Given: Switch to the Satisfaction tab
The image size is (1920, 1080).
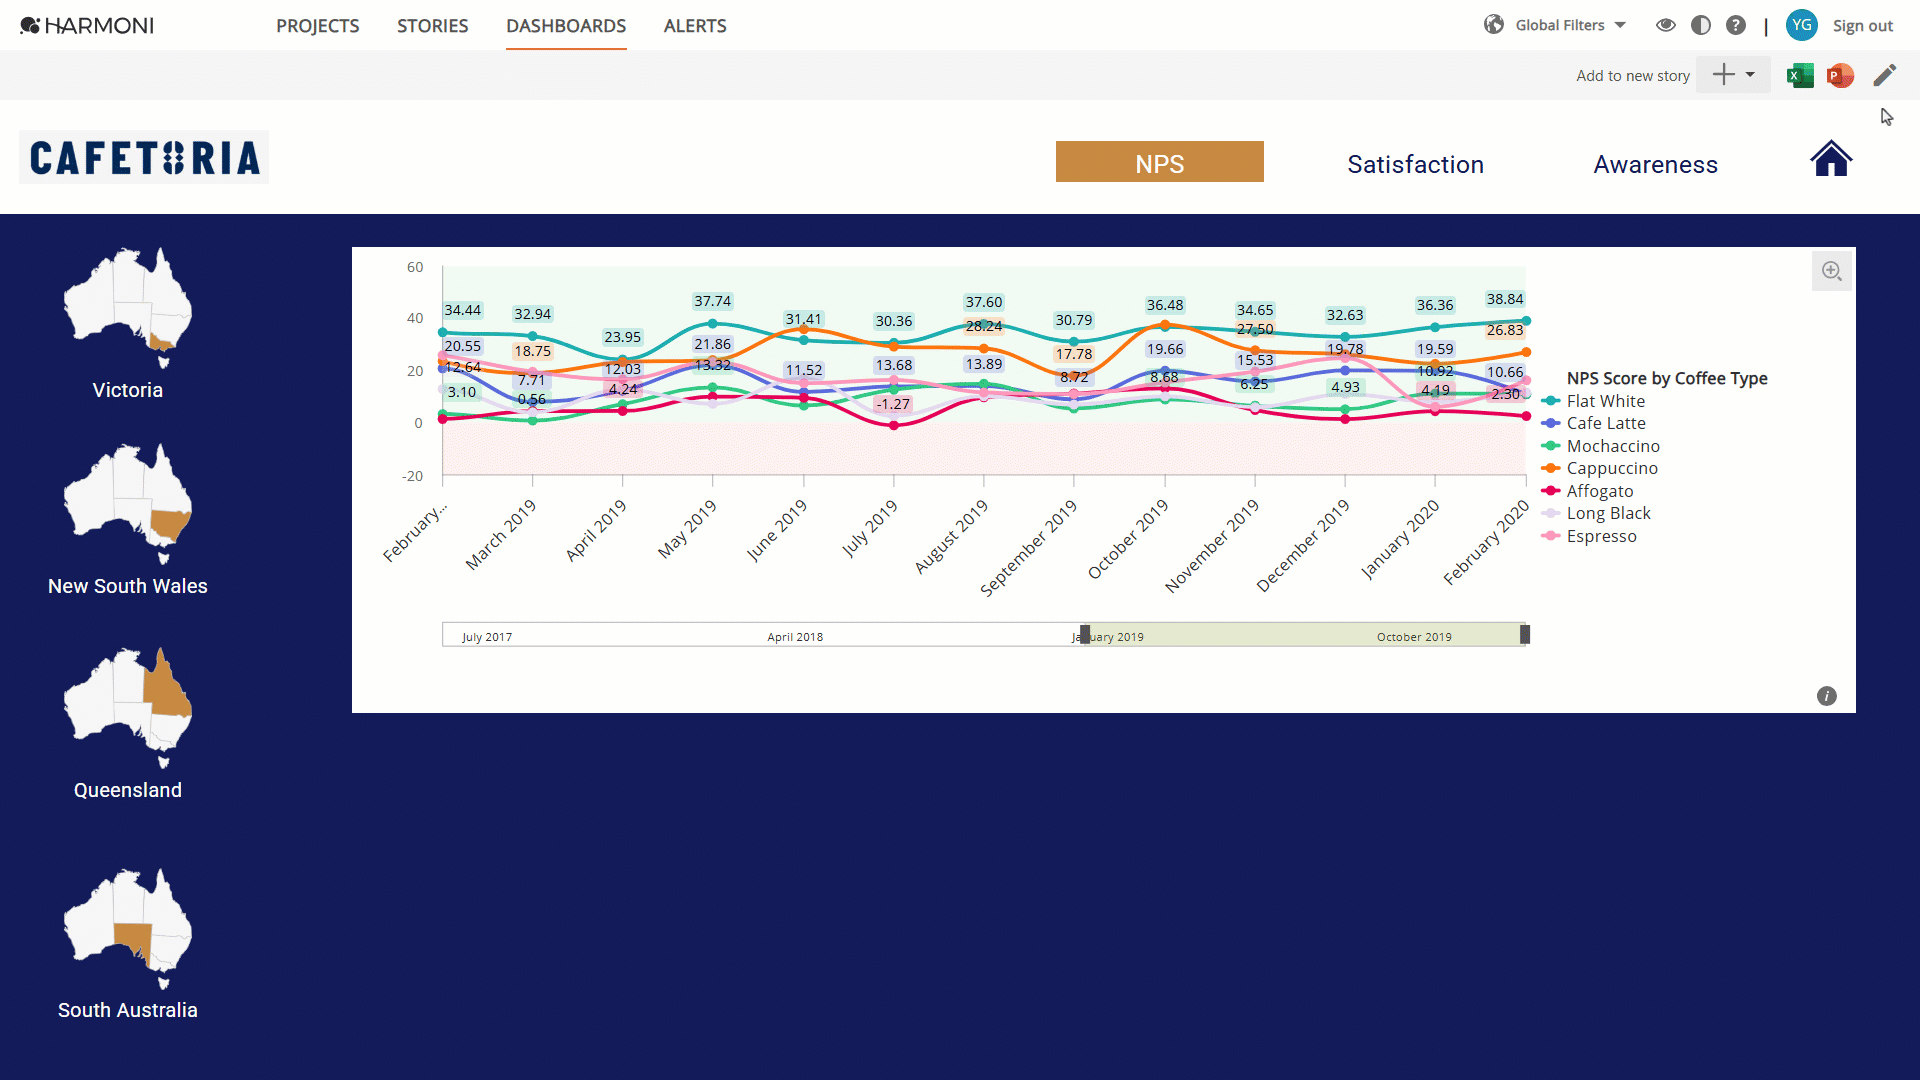Looking at the screenshot, I should coord(1415,164).
